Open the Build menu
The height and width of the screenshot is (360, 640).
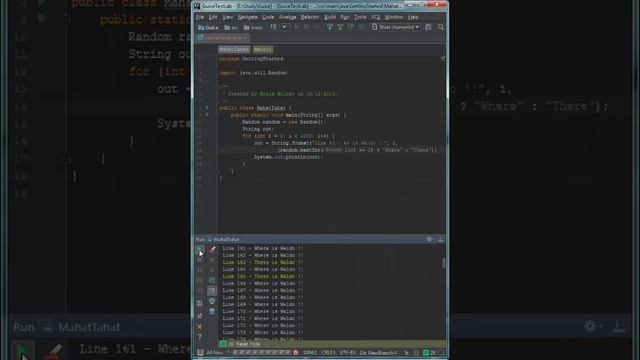tap(330, 17)
